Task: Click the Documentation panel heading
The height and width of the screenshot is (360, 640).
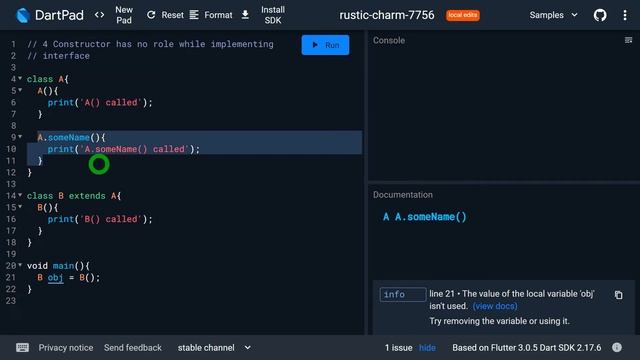Action: pos(402,195)
